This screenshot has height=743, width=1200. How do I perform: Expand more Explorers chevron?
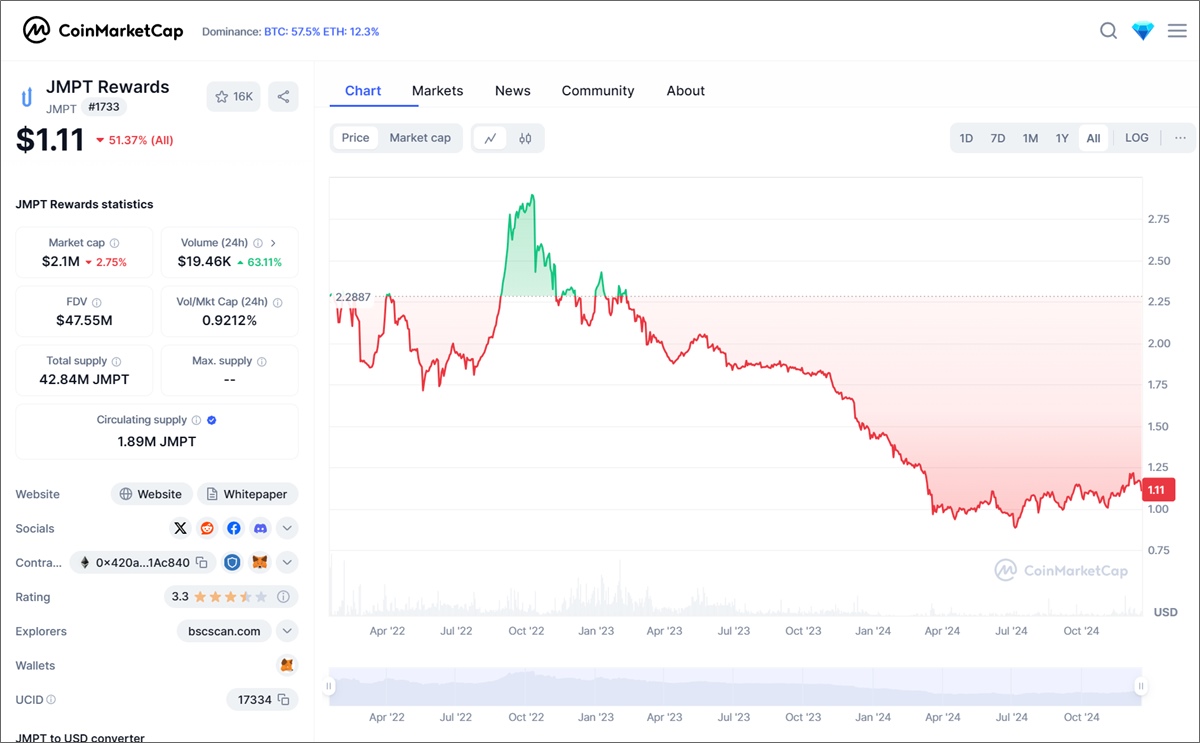pos(287,631)
